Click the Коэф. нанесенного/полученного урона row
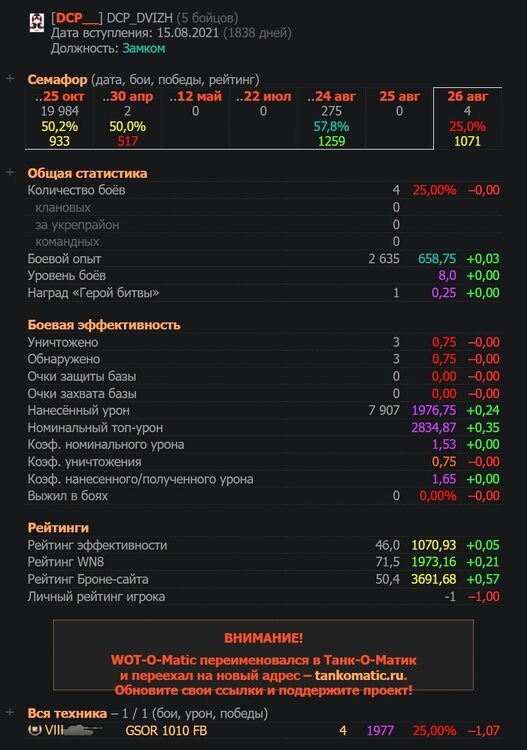This screenshot has width=527, height=750. point(264,479)
